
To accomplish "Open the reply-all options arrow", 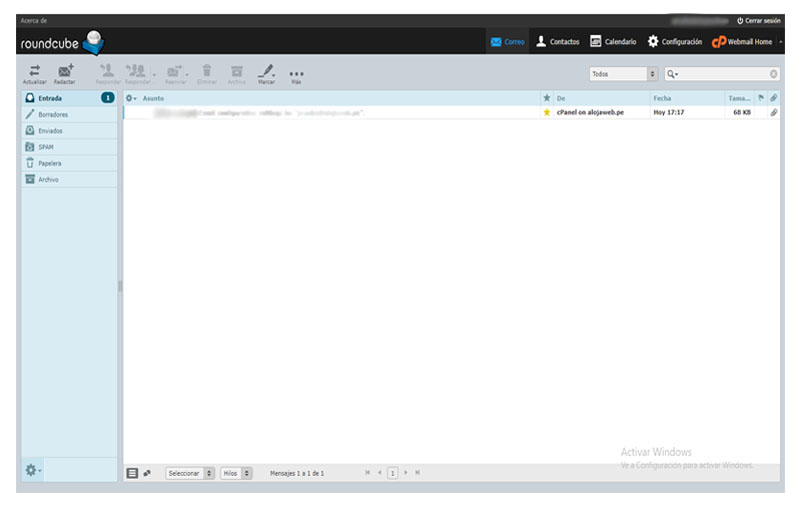I will click(154, 74).
